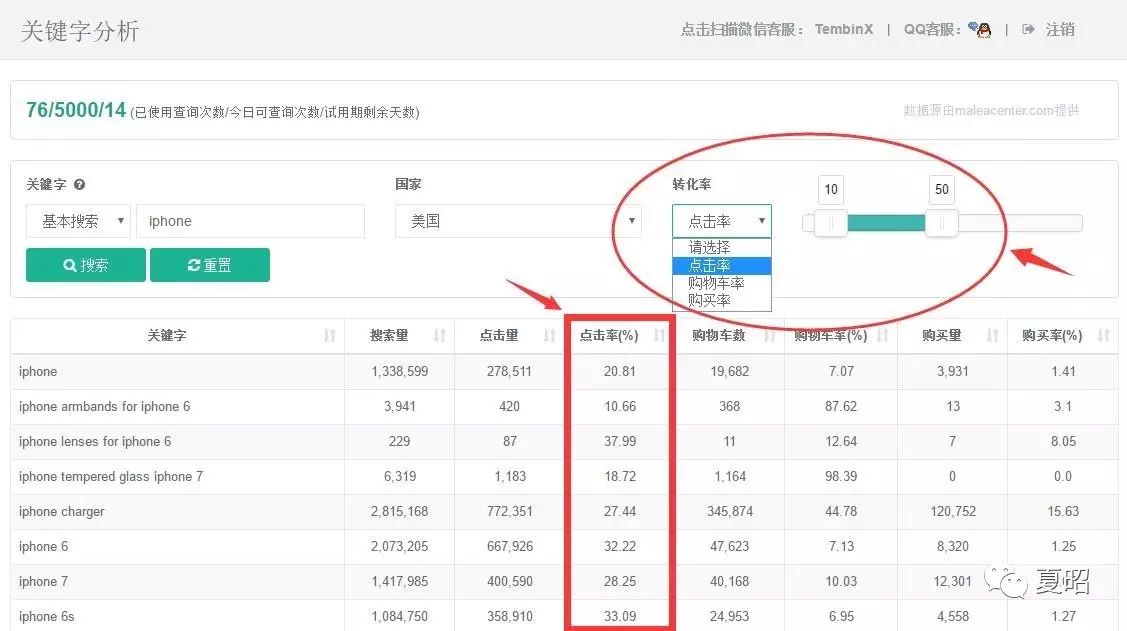
Task: Click the click count value 400,590
Action: [x=510, y=581]
